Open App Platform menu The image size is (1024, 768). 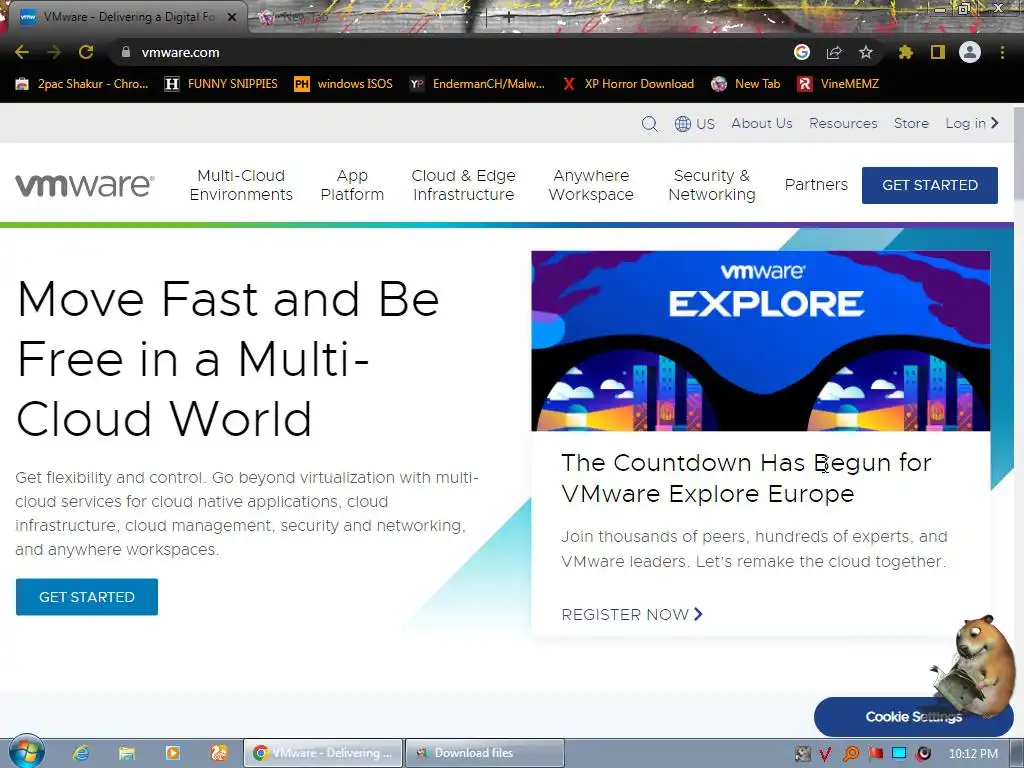[352, 185]
